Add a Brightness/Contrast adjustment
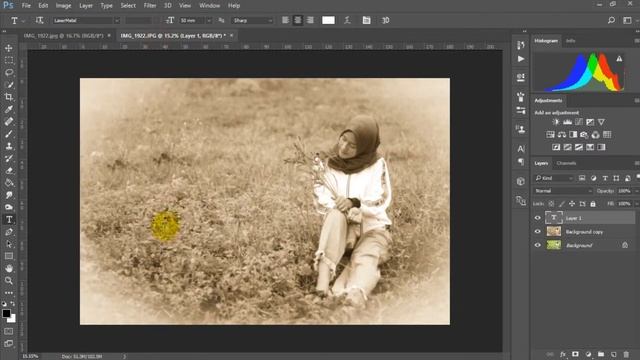Image resolution: width=640 pixels, height=360 pixels. [x=556, y=122]
